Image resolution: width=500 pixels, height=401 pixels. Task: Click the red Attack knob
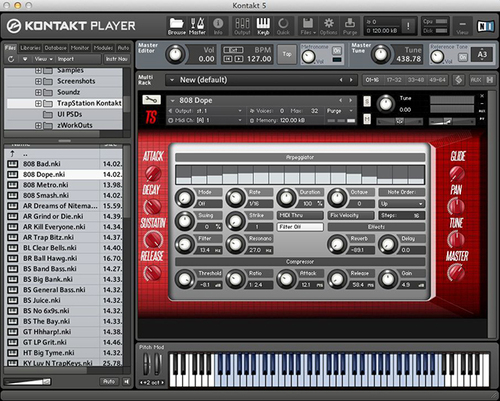click(153, 173)
